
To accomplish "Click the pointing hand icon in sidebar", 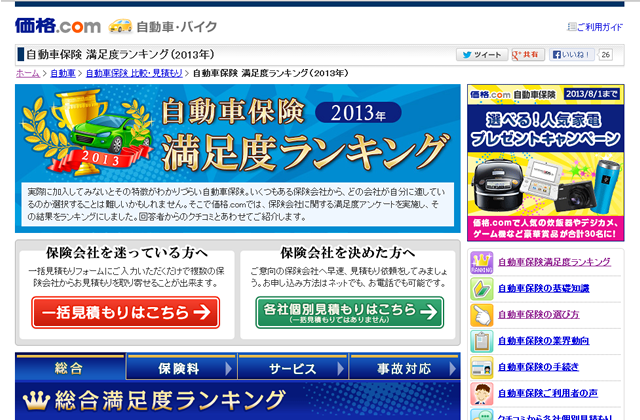I will click(481, 315).
